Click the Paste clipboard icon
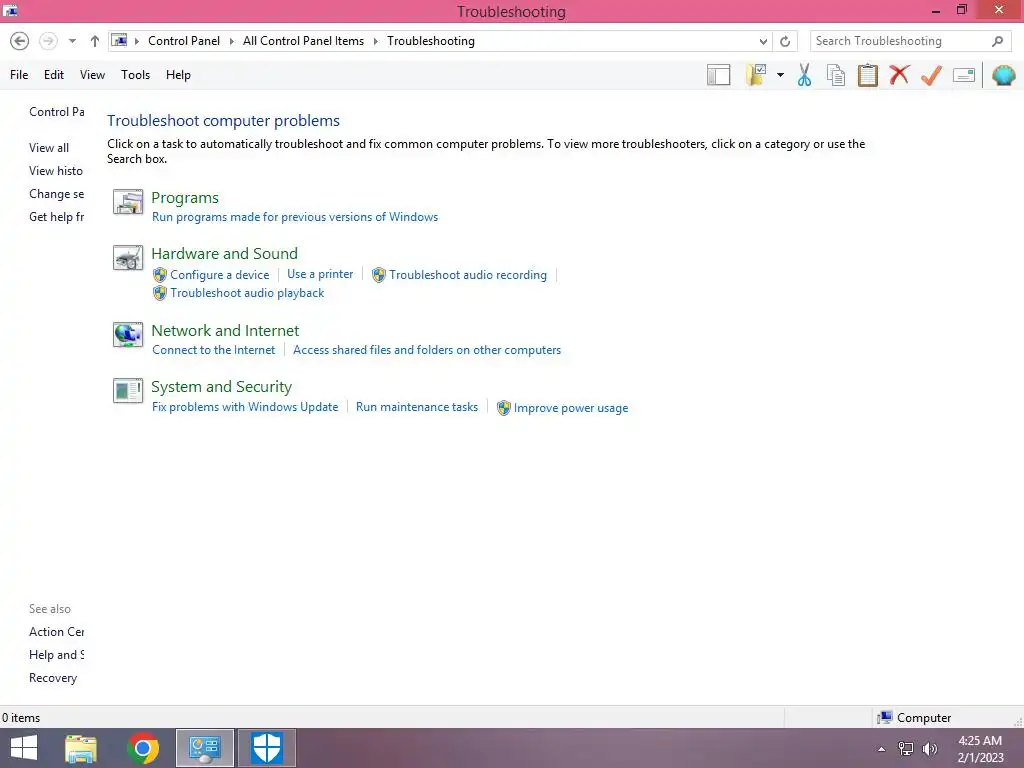 coord(867,75)
